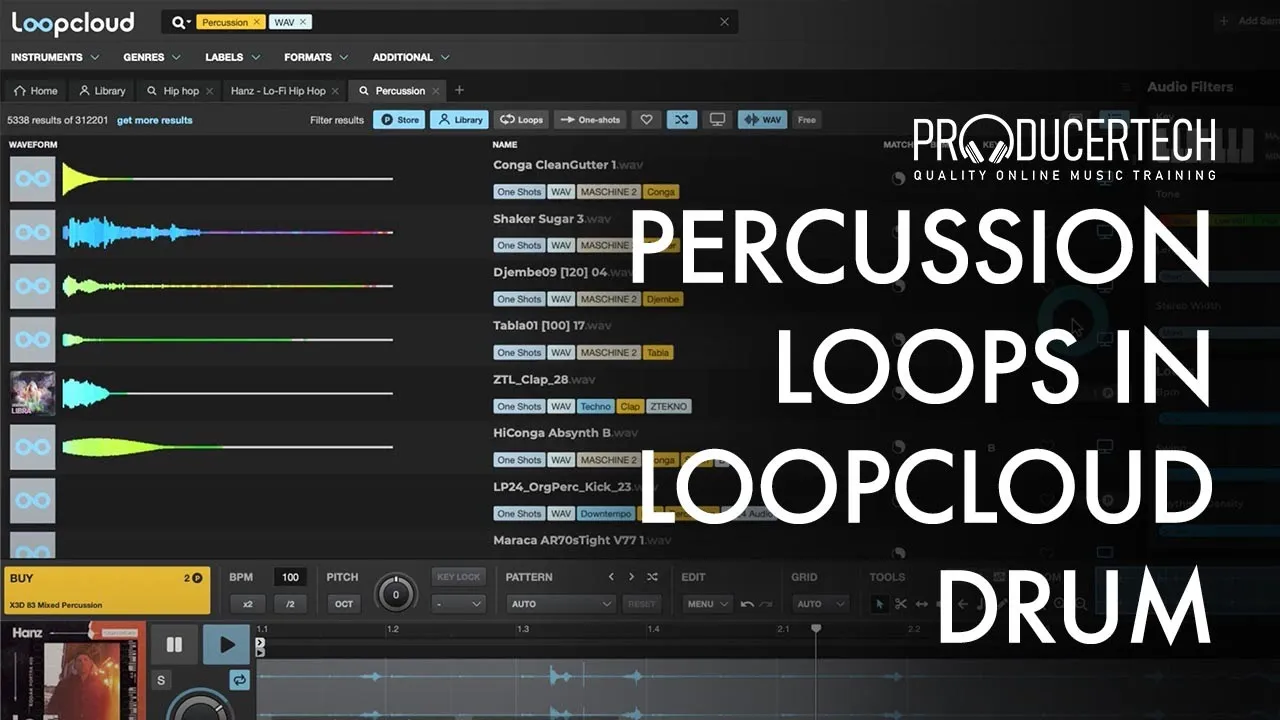Open the Genres dropdown menu
Viewport: 1280px width, 720px height.
coord(152,57)
